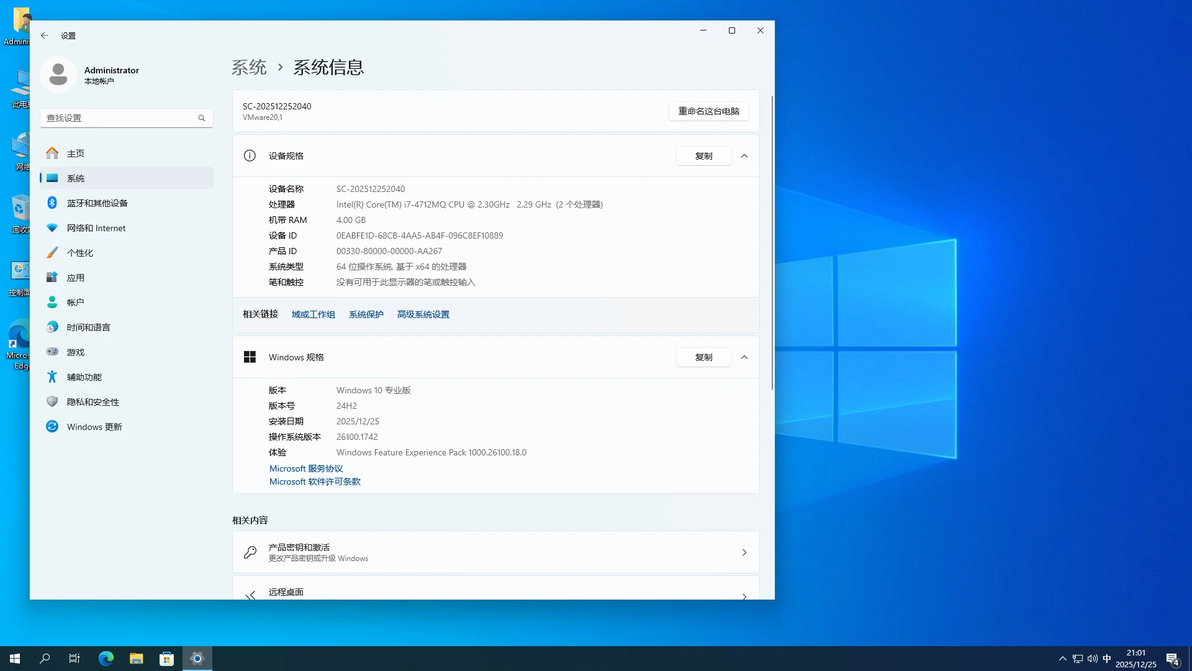The width and height of the screenshot is (1192, 671).
Task: Open the 蓝牙和其他设备 Bluetooth icon
Action: tap(52, 203)
